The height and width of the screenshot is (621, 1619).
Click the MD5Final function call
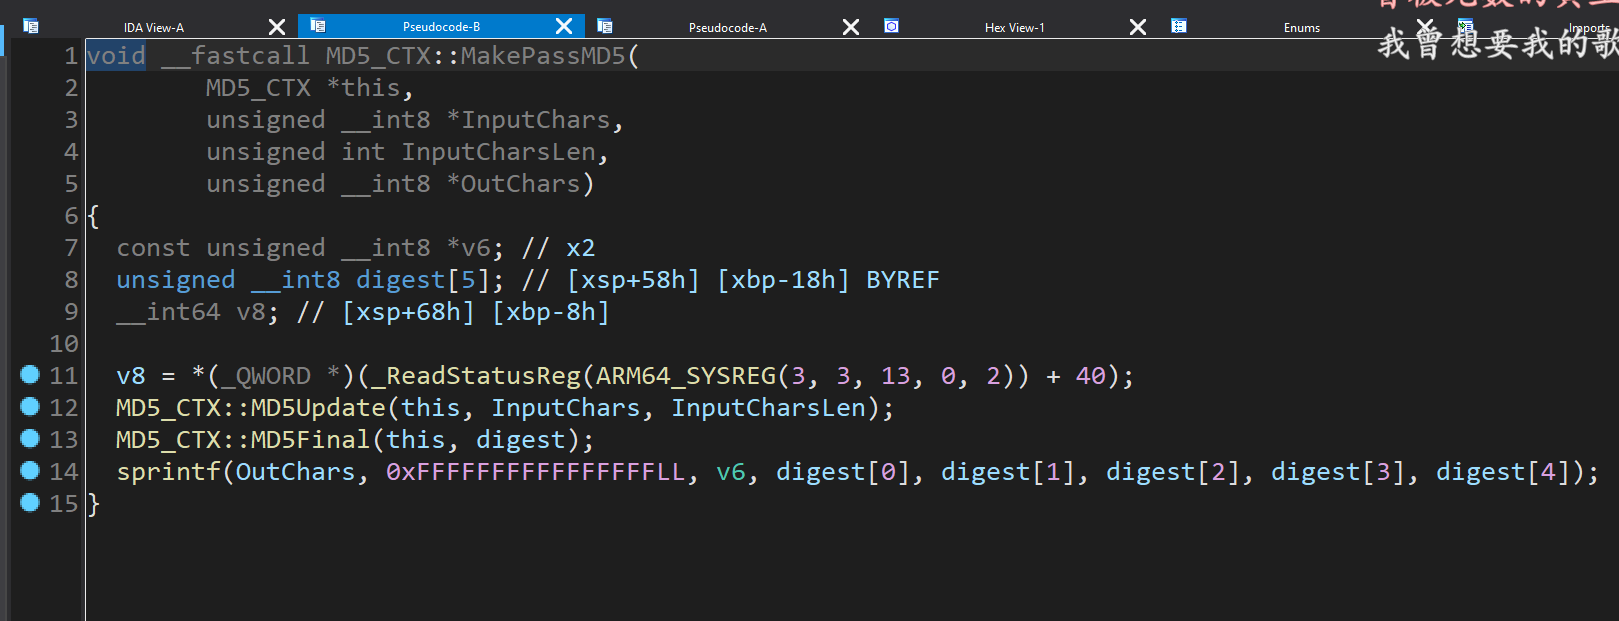pos(310,440)
